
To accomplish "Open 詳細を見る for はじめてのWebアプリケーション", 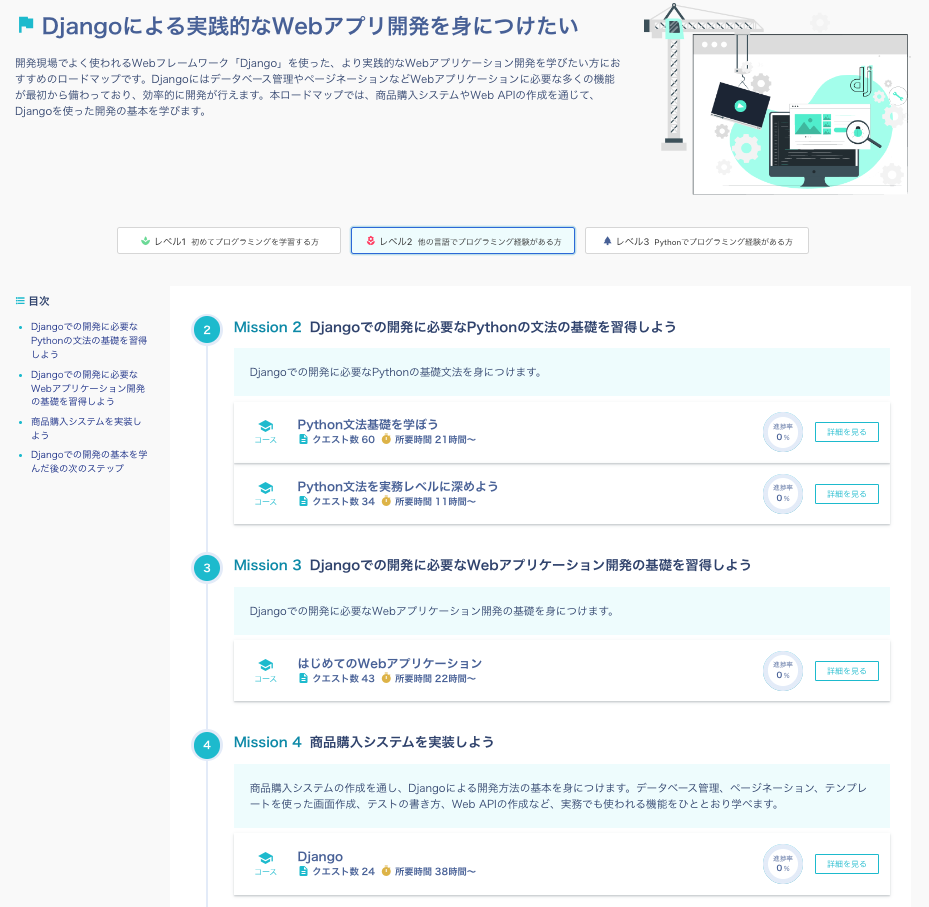I will (x=847, y=671).
